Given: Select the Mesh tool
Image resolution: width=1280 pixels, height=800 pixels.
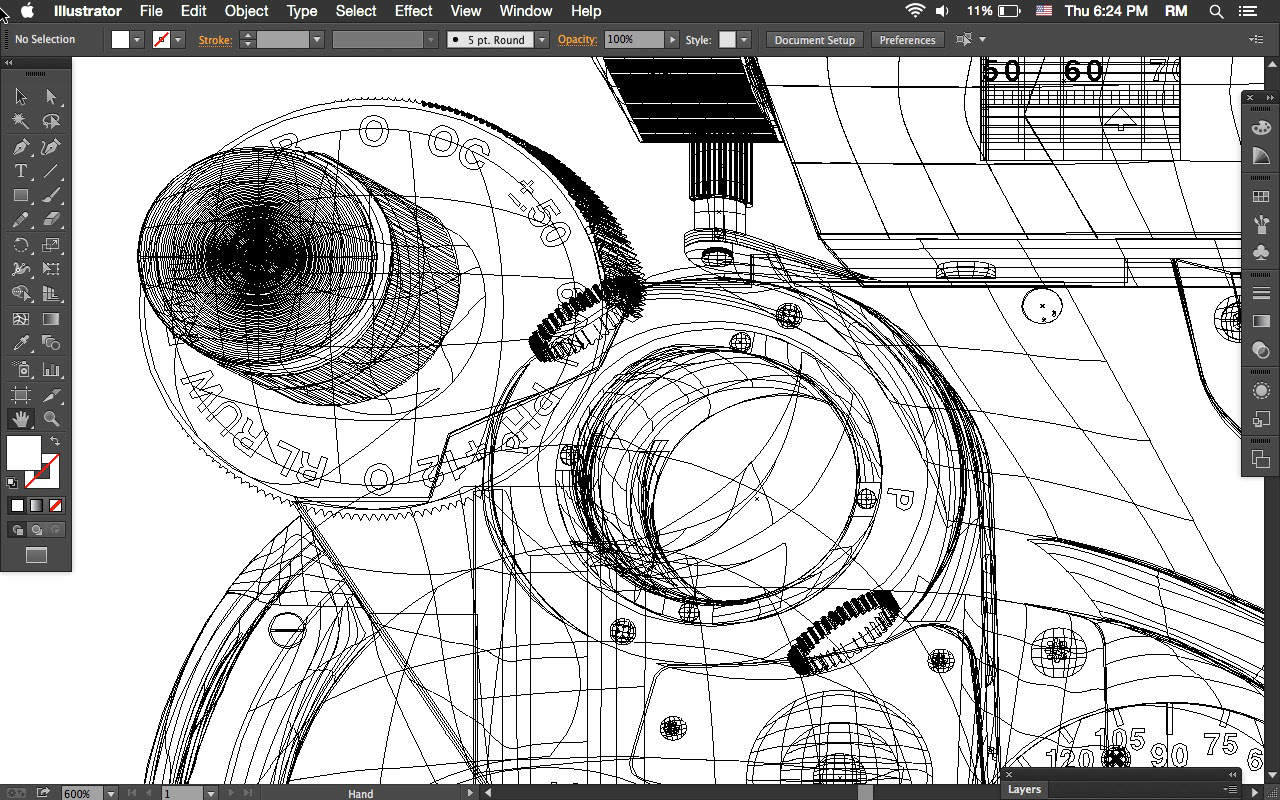Looking at the screenshot, I should 21,319.
